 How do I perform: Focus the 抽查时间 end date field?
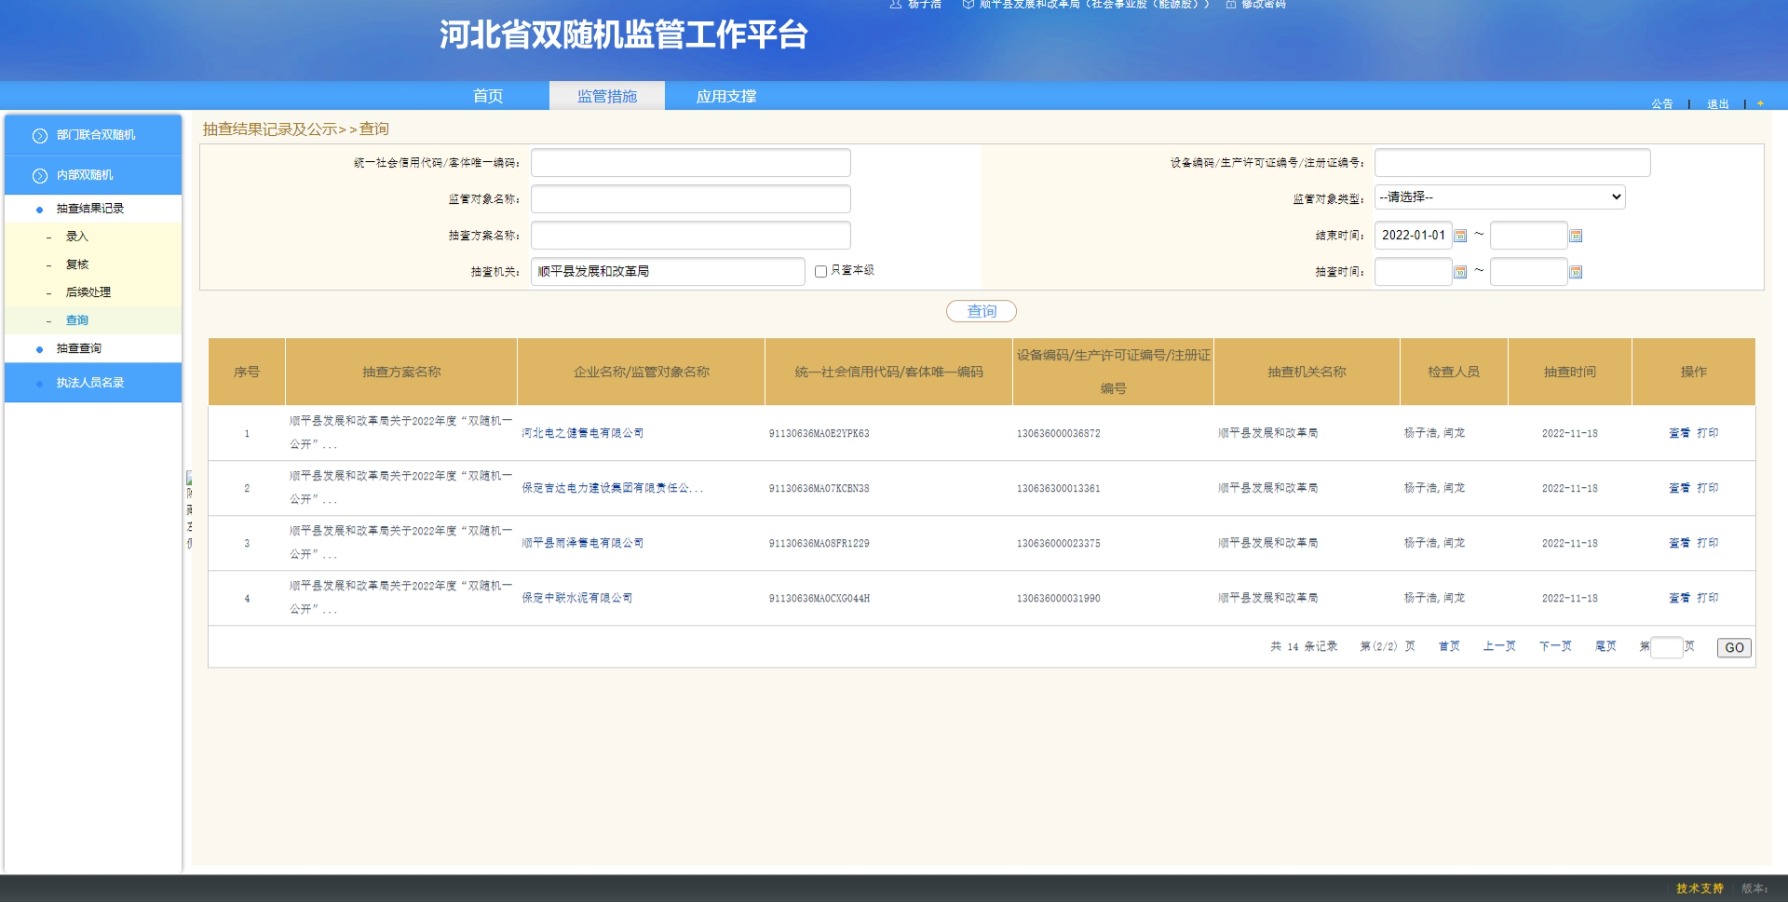1528,271
